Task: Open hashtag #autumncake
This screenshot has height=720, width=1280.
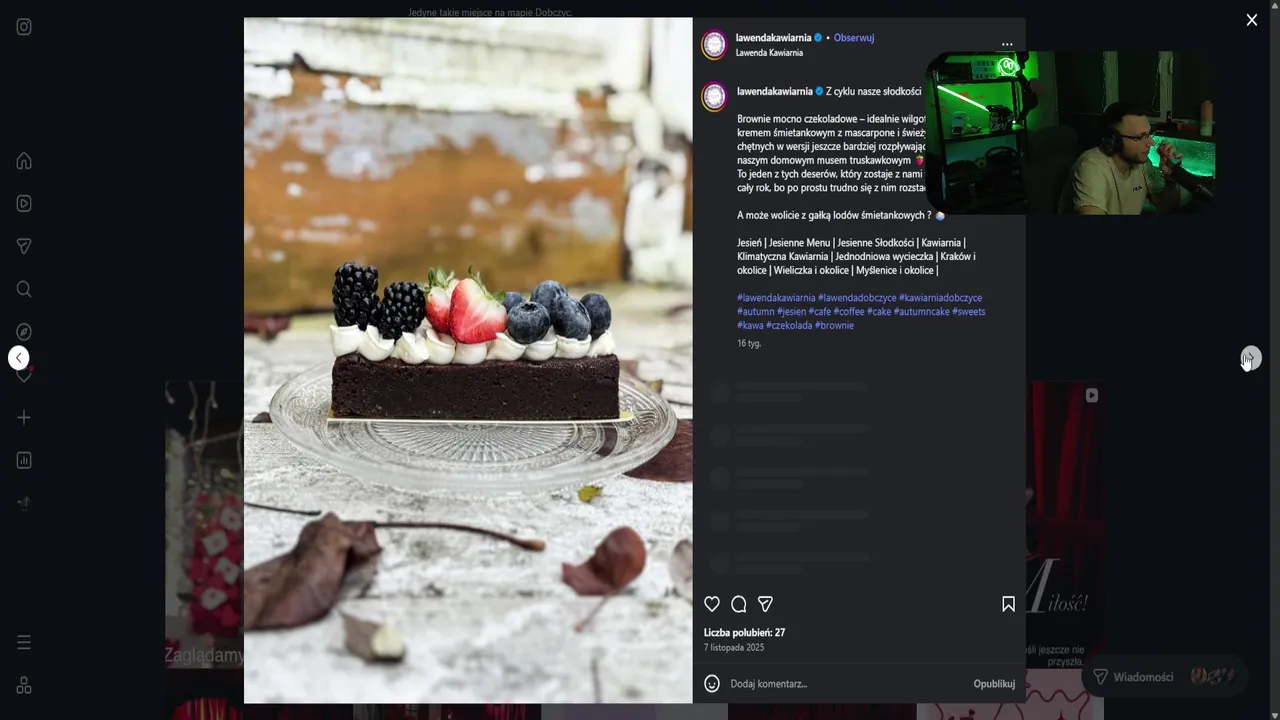Action: point(922,312)
